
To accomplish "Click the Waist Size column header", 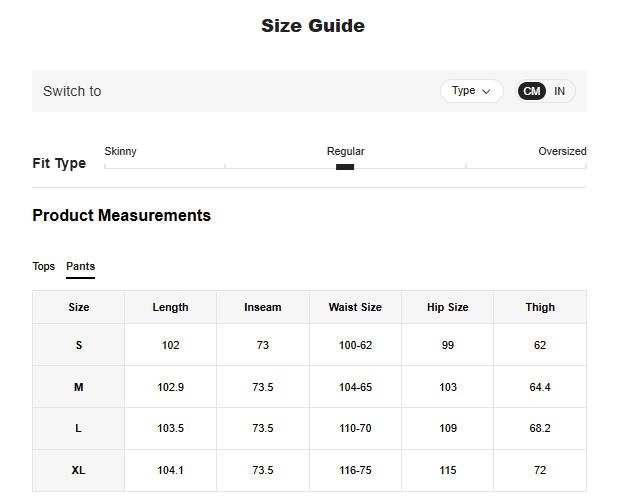I will pos(355,307).
